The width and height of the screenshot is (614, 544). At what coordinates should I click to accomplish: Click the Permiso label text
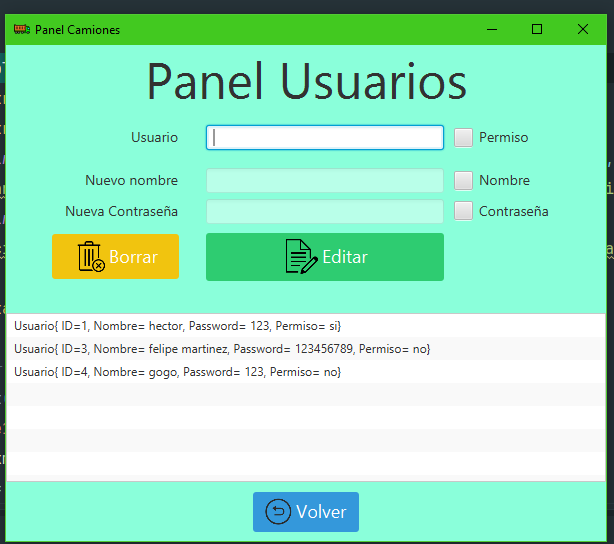tap(504, 137)
